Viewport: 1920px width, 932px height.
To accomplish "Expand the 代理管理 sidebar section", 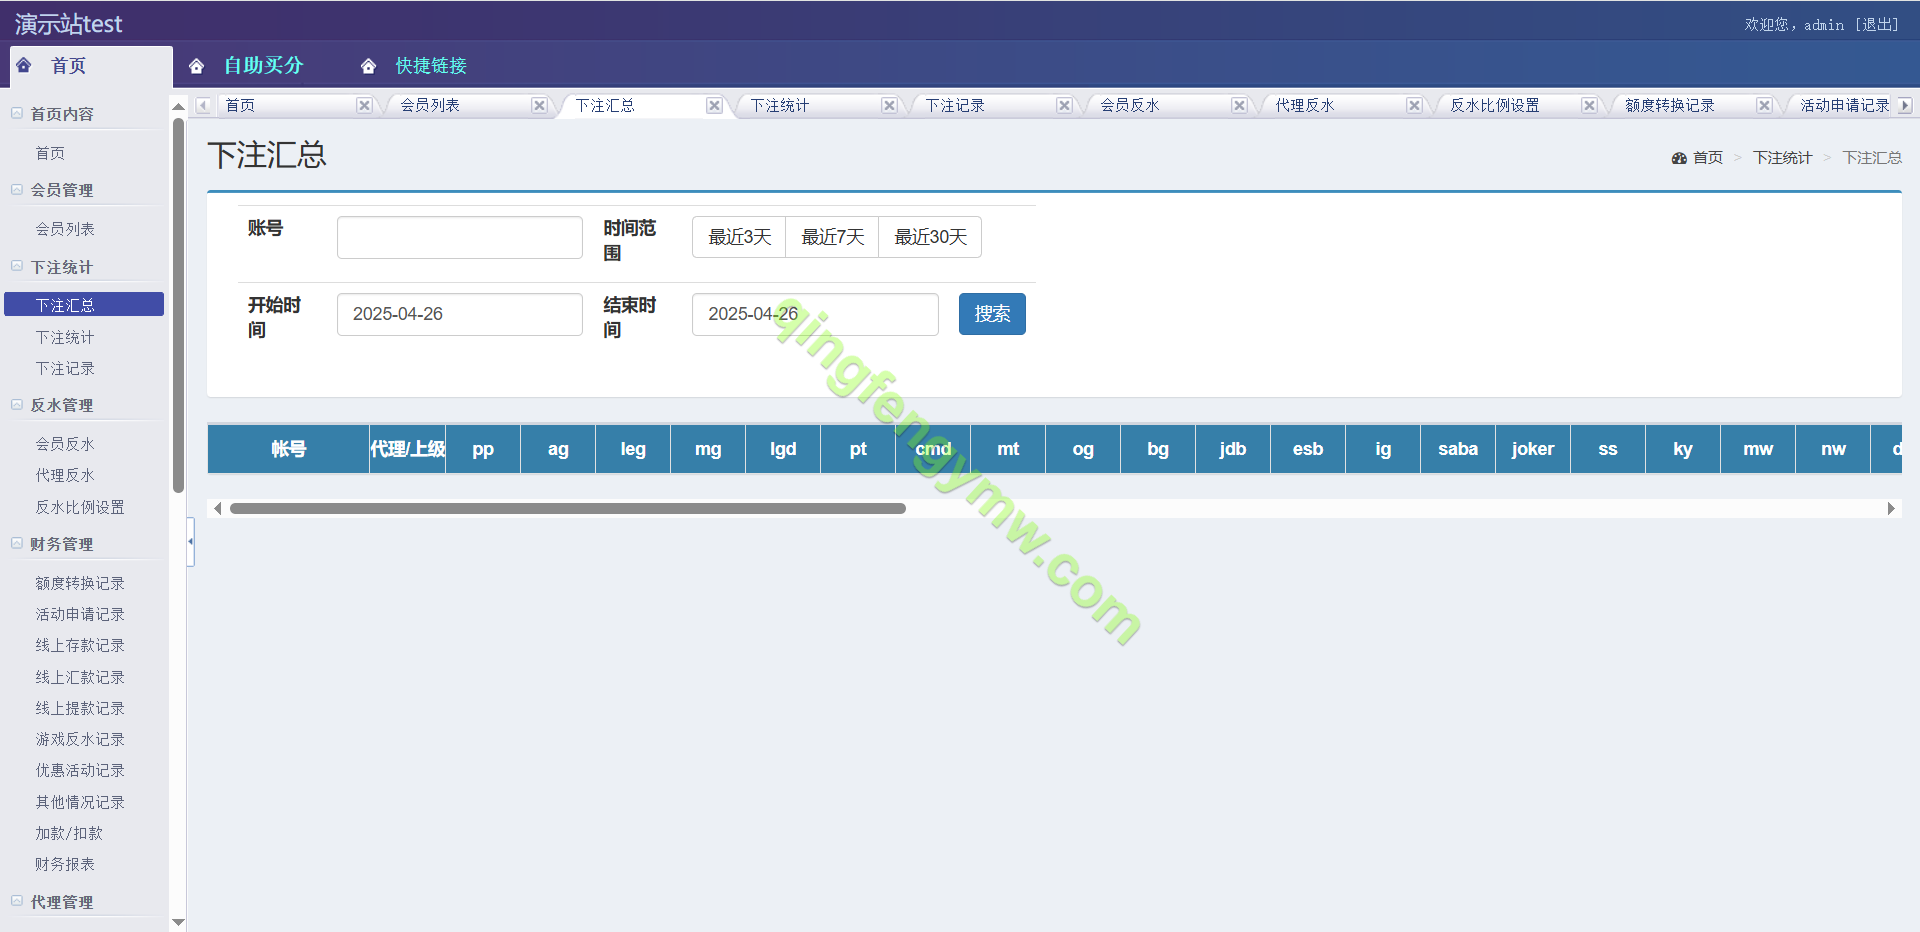I will click(x=17, y=902).
